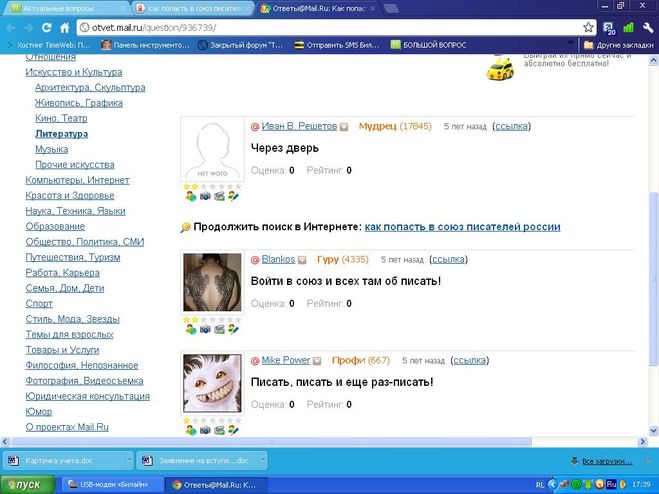Open Blankos user avatar image
This screenshot has width=659, height=494.
pos(212,282)
